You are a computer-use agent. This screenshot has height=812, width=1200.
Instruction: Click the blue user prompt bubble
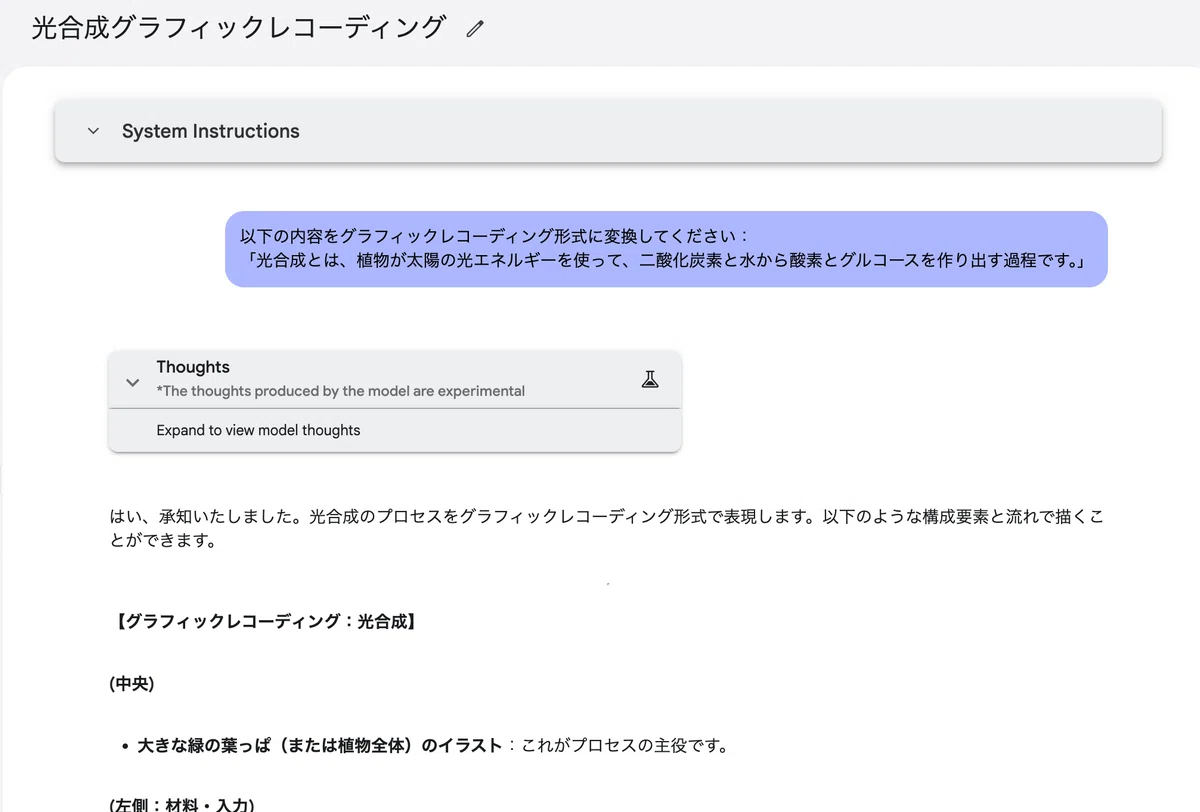coord(666,249)
